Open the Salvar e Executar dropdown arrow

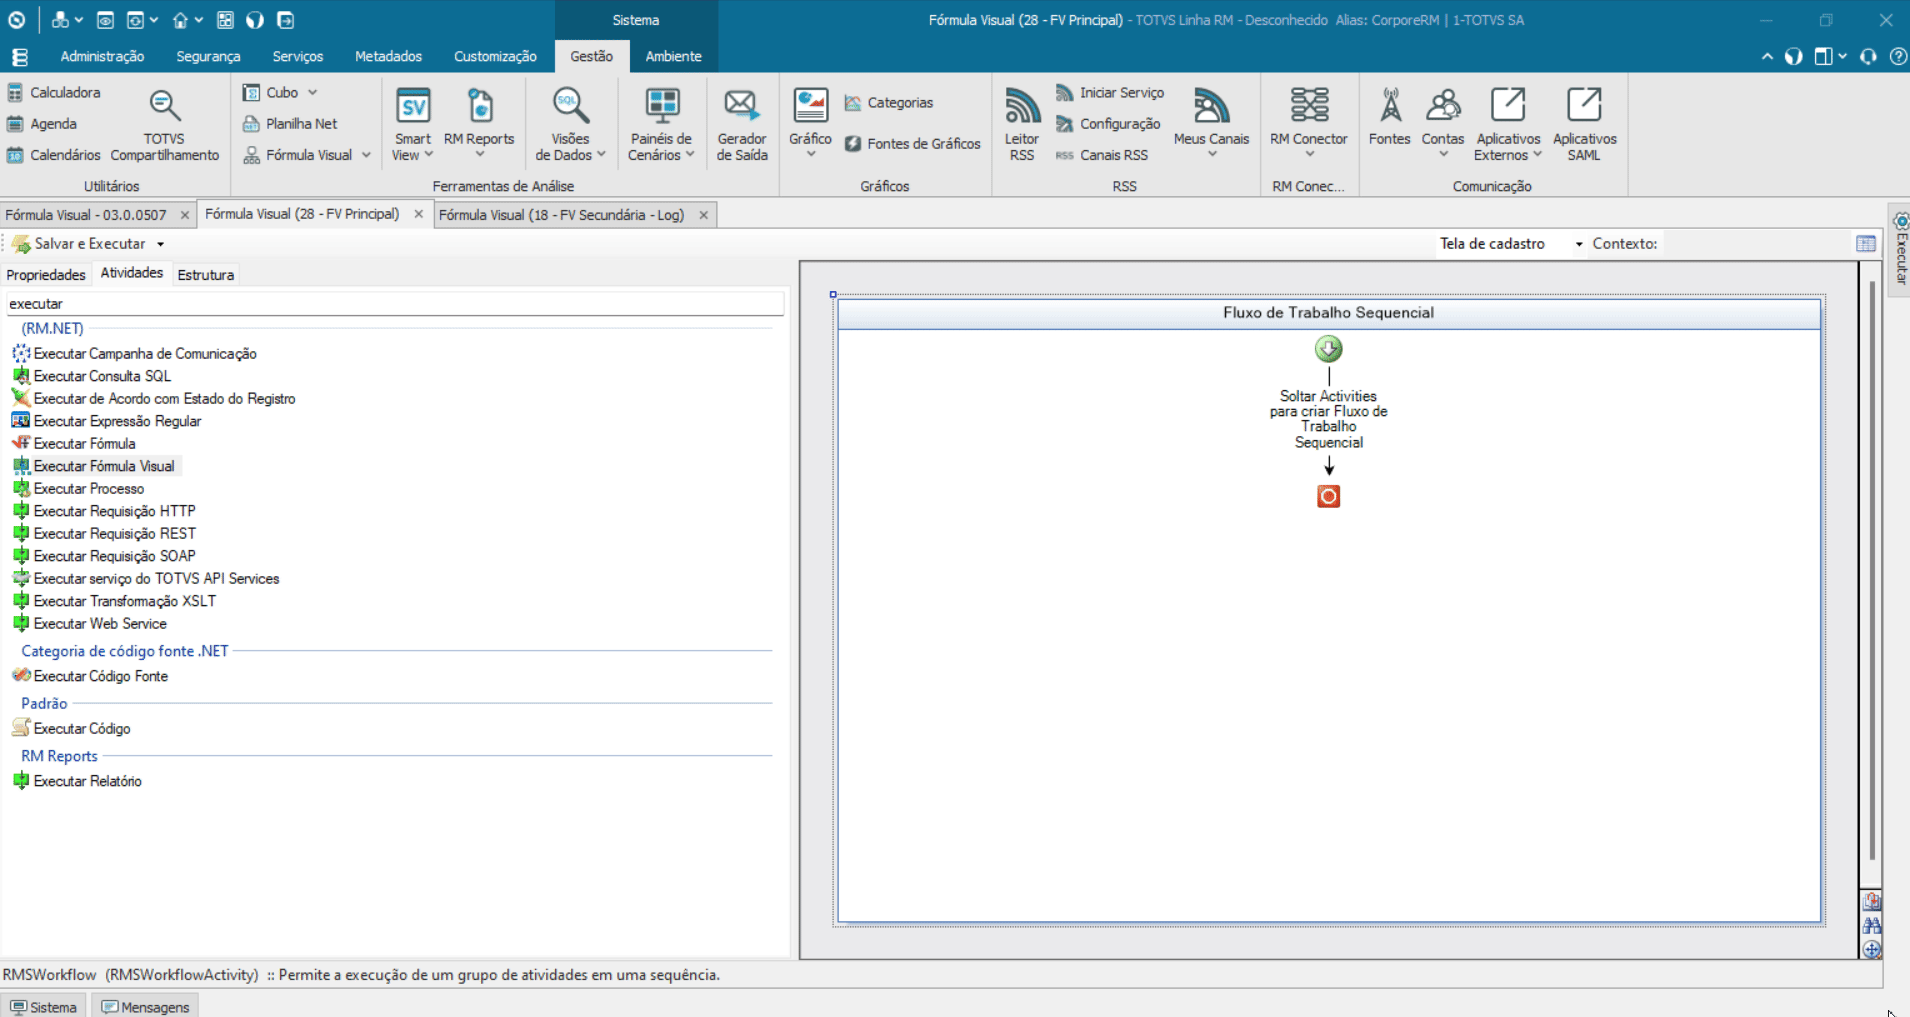pyautogui.click(x=160, y=244)
